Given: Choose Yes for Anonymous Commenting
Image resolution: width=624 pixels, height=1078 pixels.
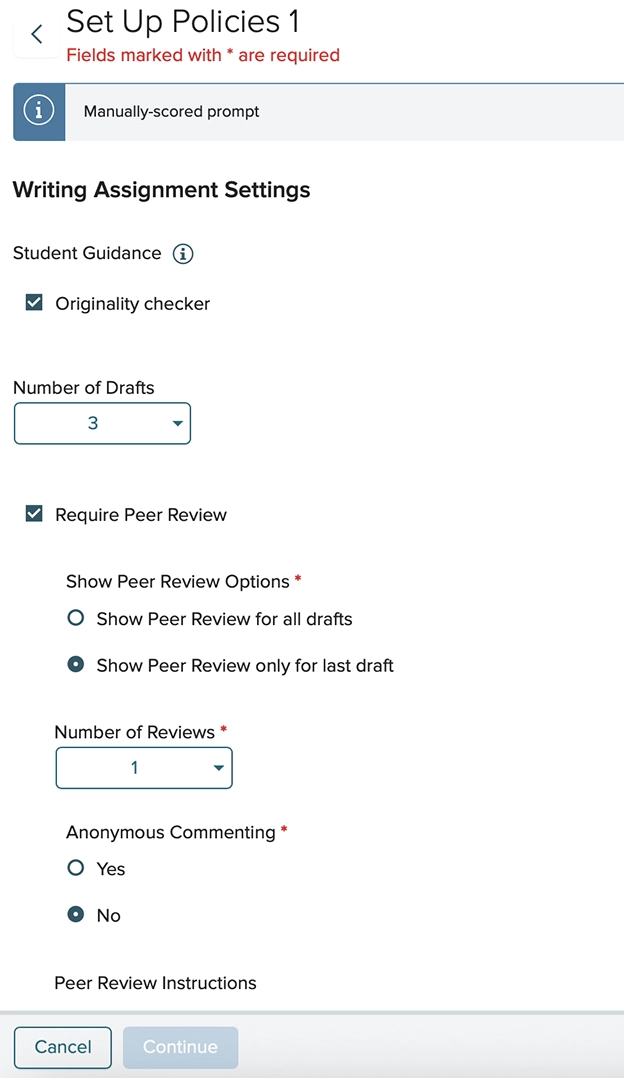Looking at the screenshot, I should 75,869.
